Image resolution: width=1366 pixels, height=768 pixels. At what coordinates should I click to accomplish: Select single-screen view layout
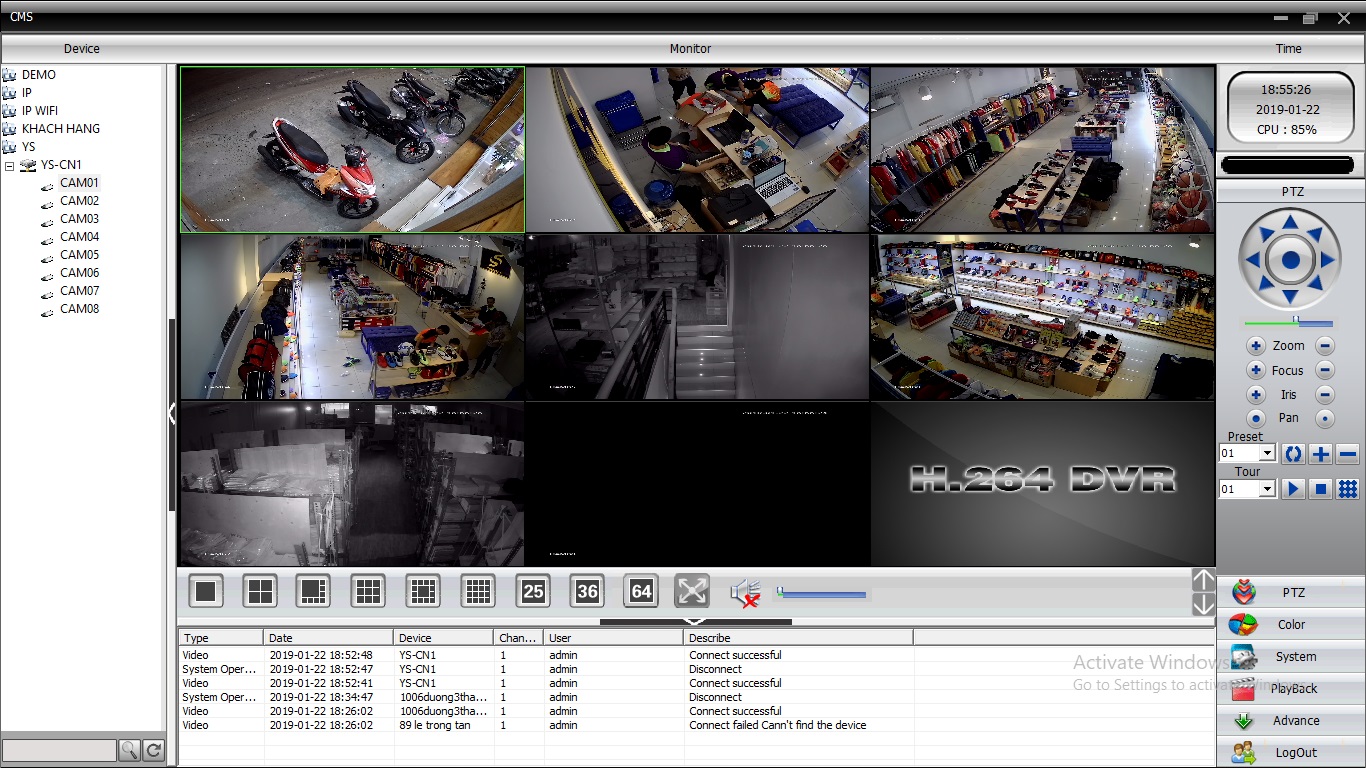(205, 591)
